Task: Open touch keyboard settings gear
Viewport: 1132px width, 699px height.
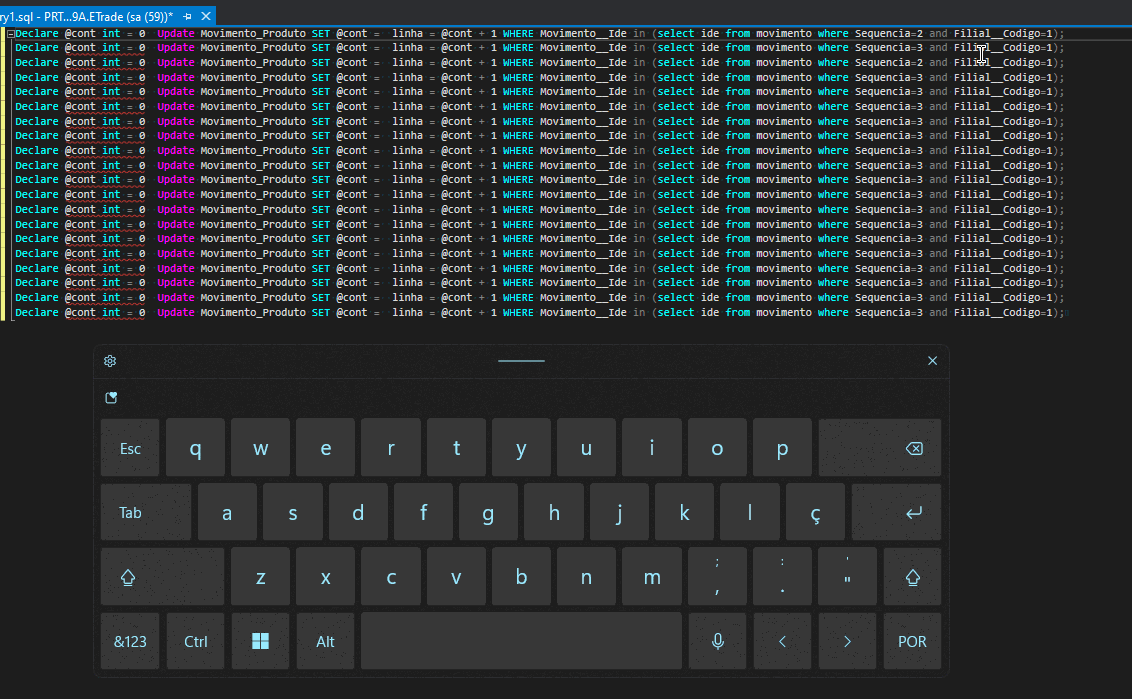Action: (x=110, y=361)
